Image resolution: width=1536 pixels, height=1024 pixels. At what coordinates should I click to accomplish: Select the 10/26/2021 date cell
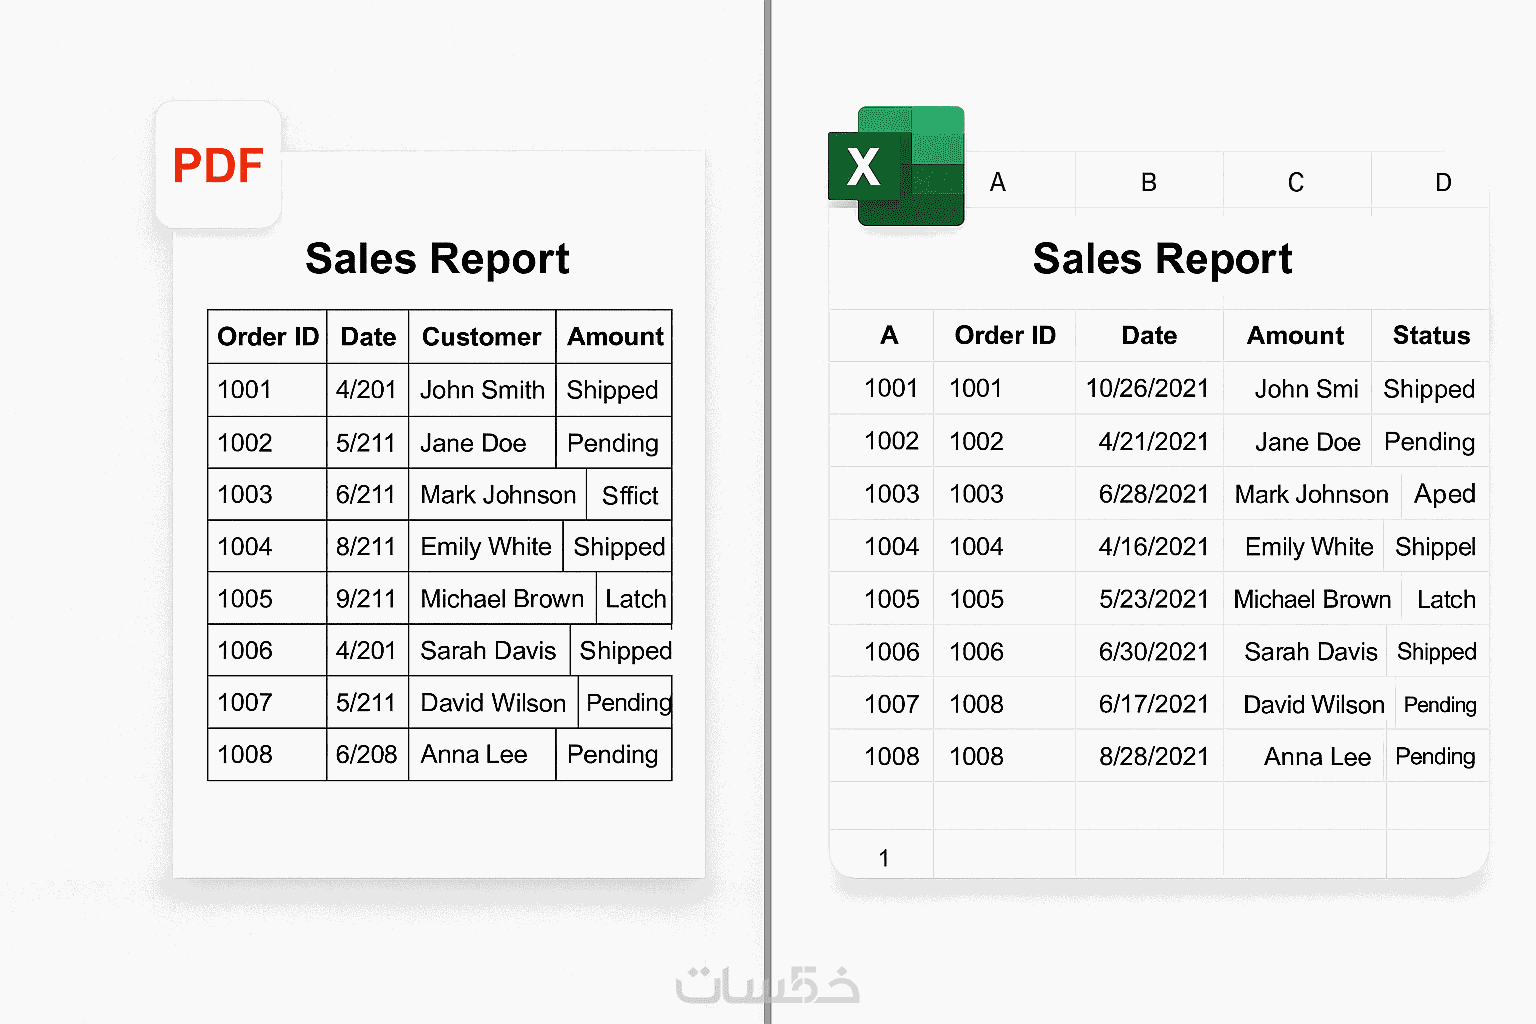[x=1148, y=389]
